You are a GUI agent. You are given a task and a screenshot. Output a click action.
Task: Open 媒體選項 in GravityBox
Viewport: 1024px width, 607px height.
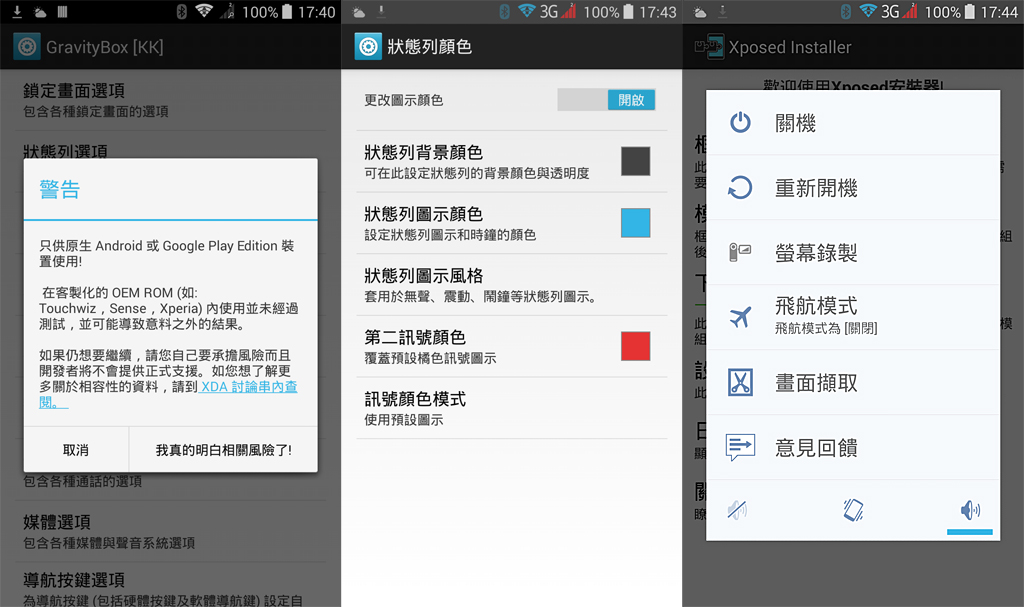pyautogui.click(x=170, y=531)
